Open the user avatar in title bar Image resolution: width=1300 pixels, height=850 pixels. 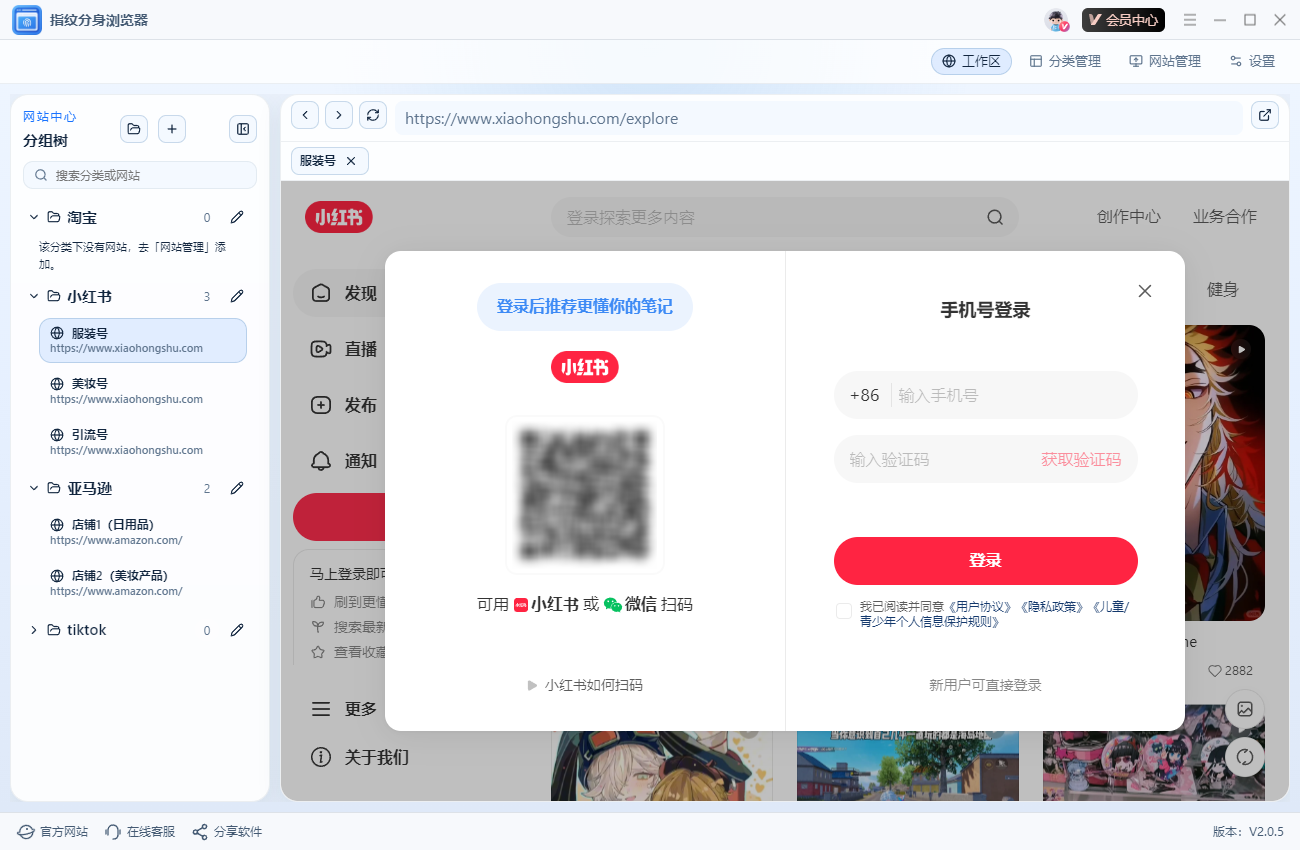click(x=1057, y=20)
